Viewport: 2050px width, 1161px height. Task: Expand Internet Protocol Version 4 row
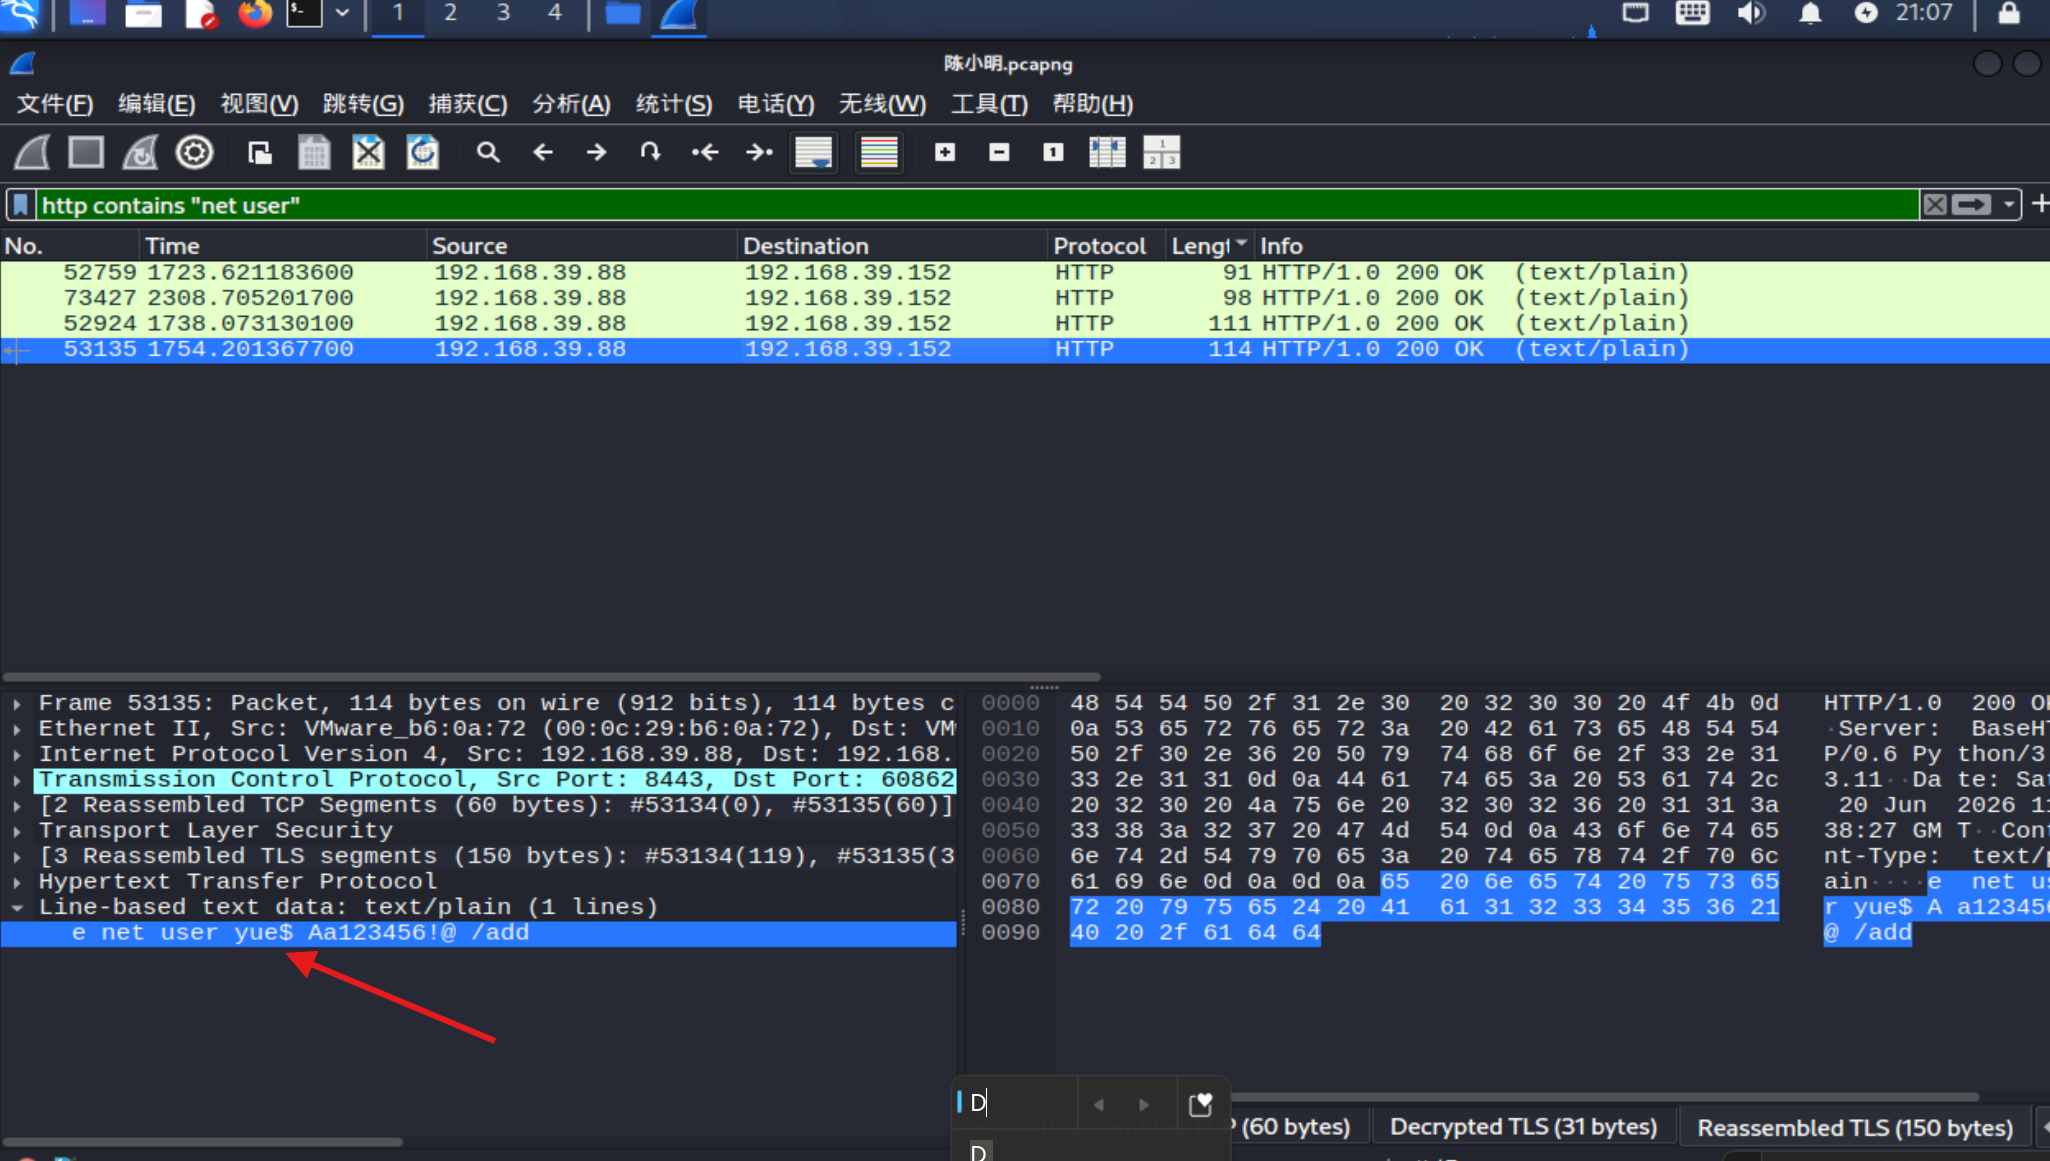click(17, 755)
